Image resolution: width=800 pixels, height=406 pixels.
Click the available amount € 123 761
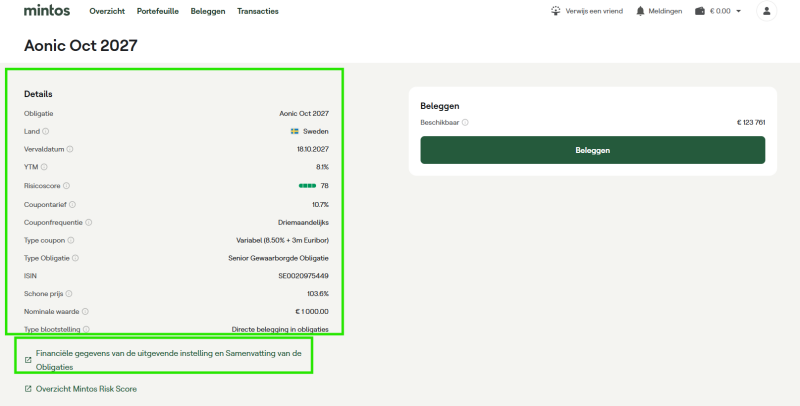tap(751, 122)
